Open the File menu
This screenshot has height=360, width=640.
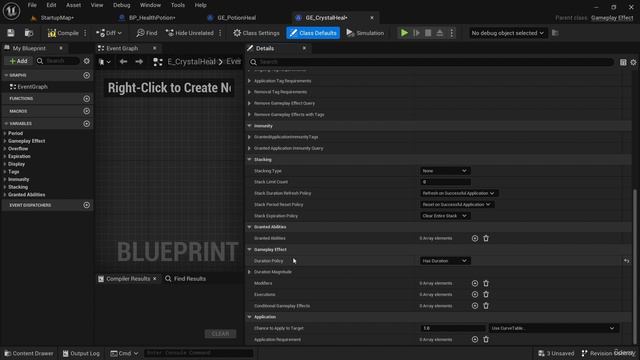click(x=32, y=5)
